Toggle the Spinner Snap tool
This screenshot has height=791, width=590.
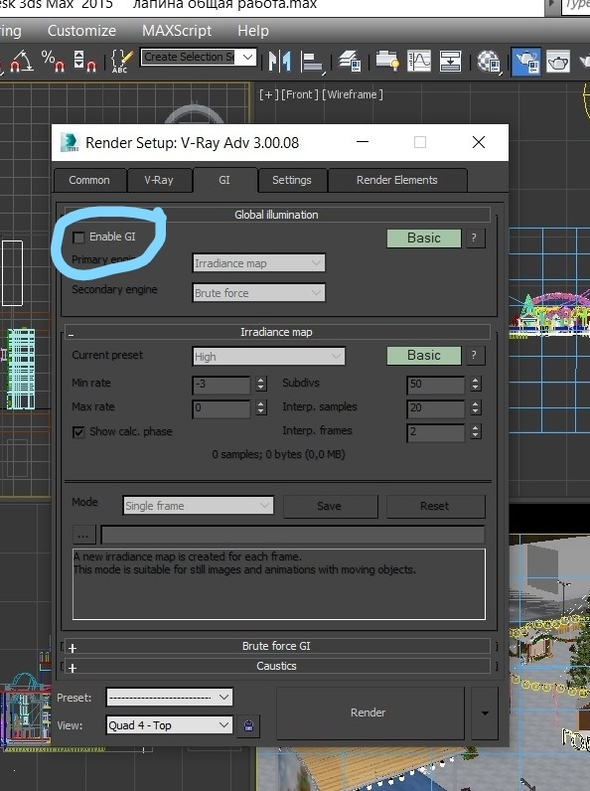click(85, 62)
